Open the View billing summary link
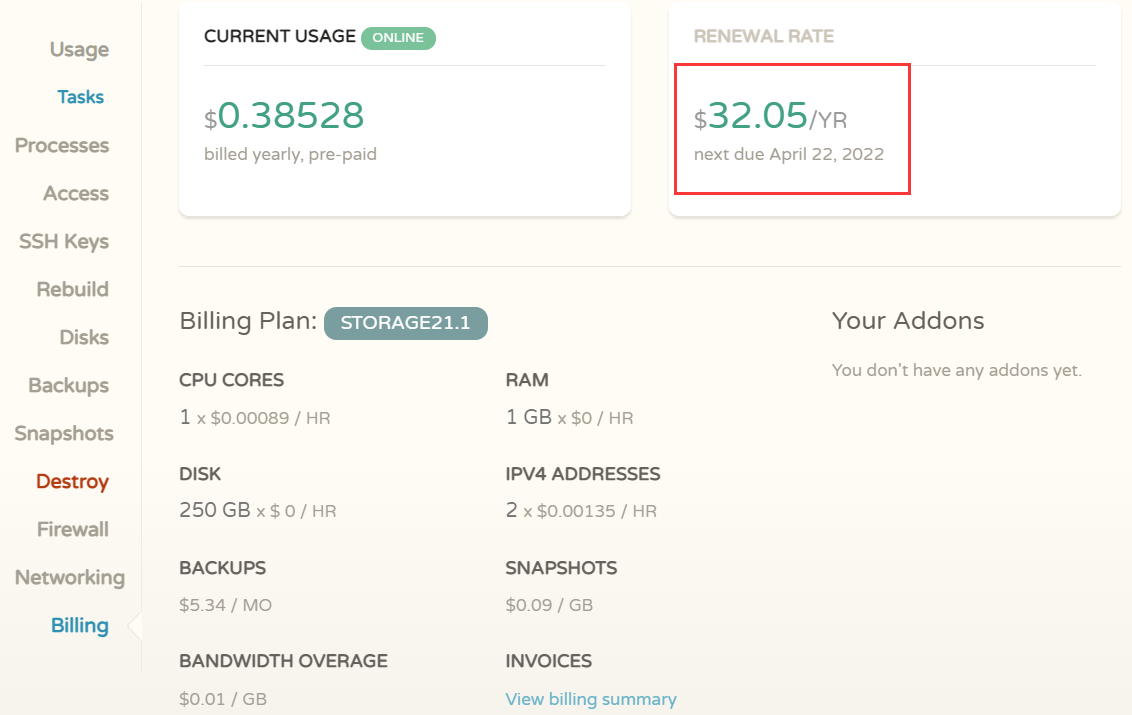1132x715 pixels. [x=591, y=699]
